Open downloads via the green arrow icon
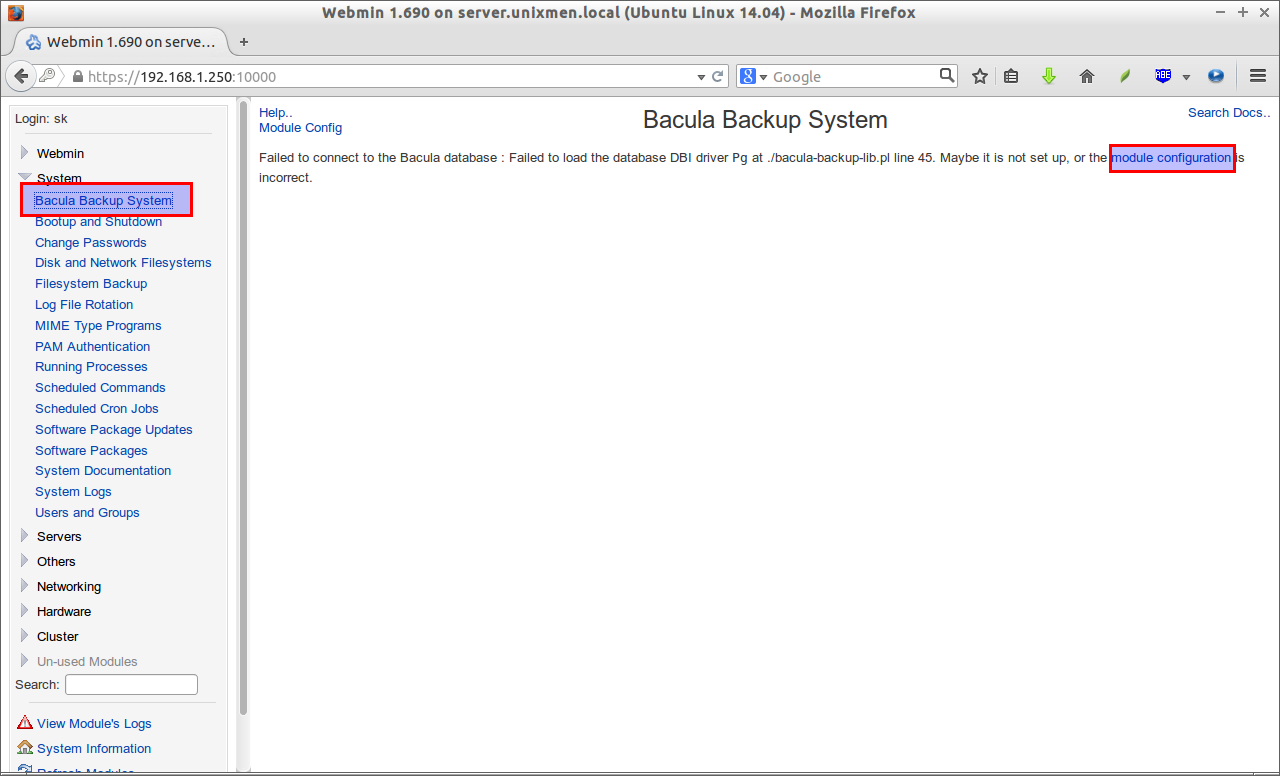This screenshot has width=1280, height=776. 1049,76
